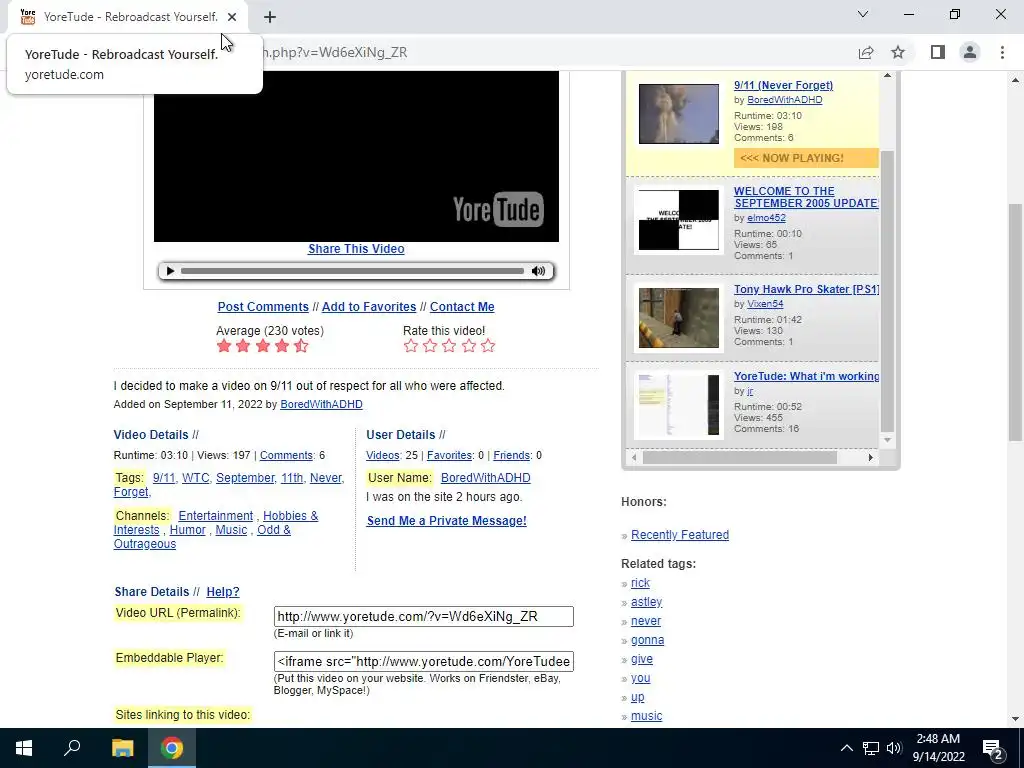Click the Chrome taskbar icon
This screenshot has height=768, width=1024.
(172, 748)
